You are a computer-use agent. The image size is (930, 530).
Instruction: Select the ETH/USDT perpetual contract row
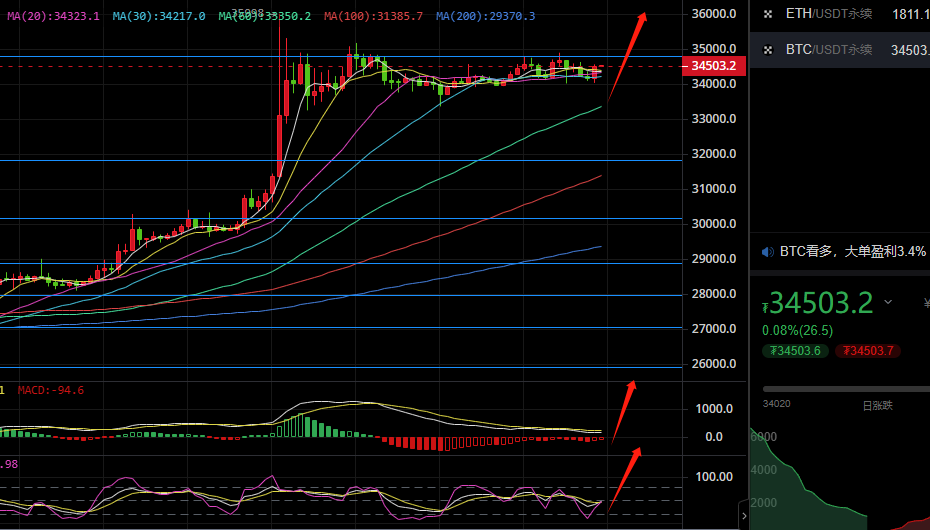840,14
